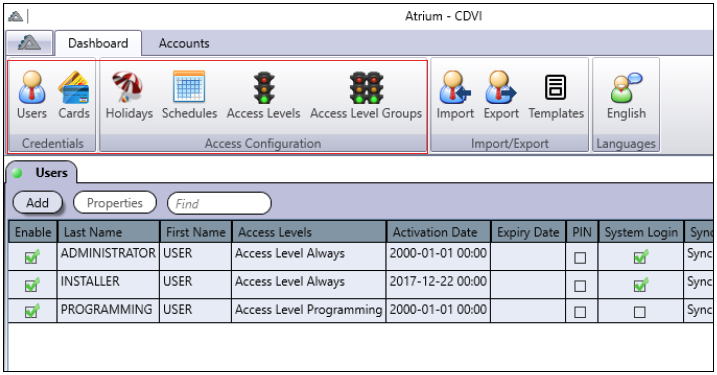The height and width of the screenshot is (375, 717).
Task: Click the Atrium icon in title bar
Action: [x=16, y=16]
